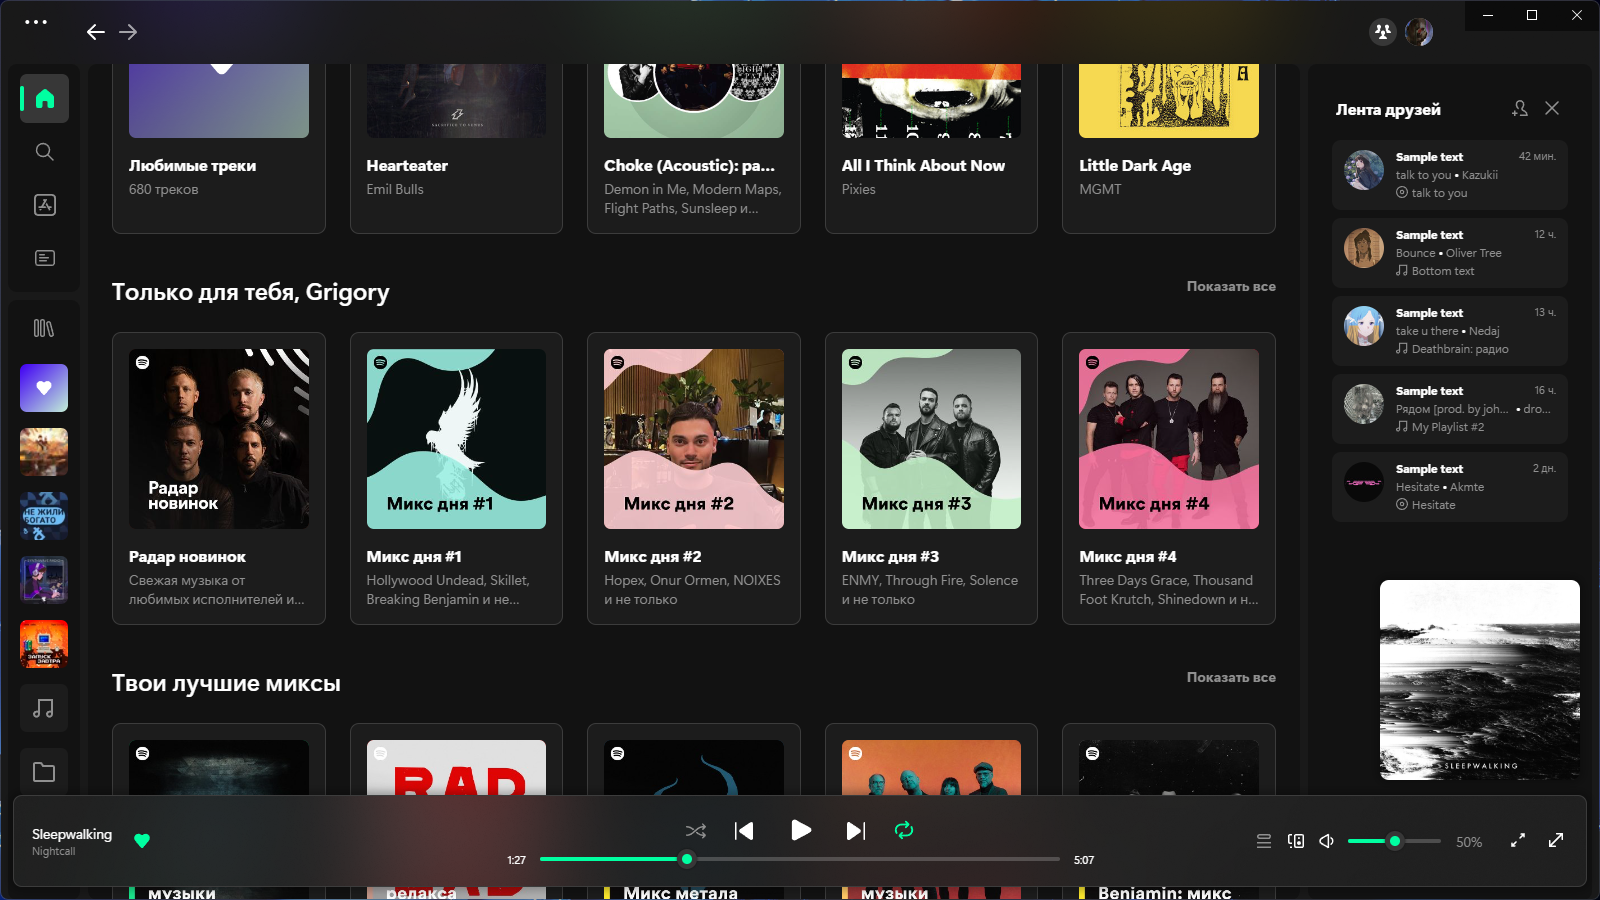Click the Pixies artist text
Image resolution: width=1600 pixels, height=900 pixels.
tap(858, 189)
